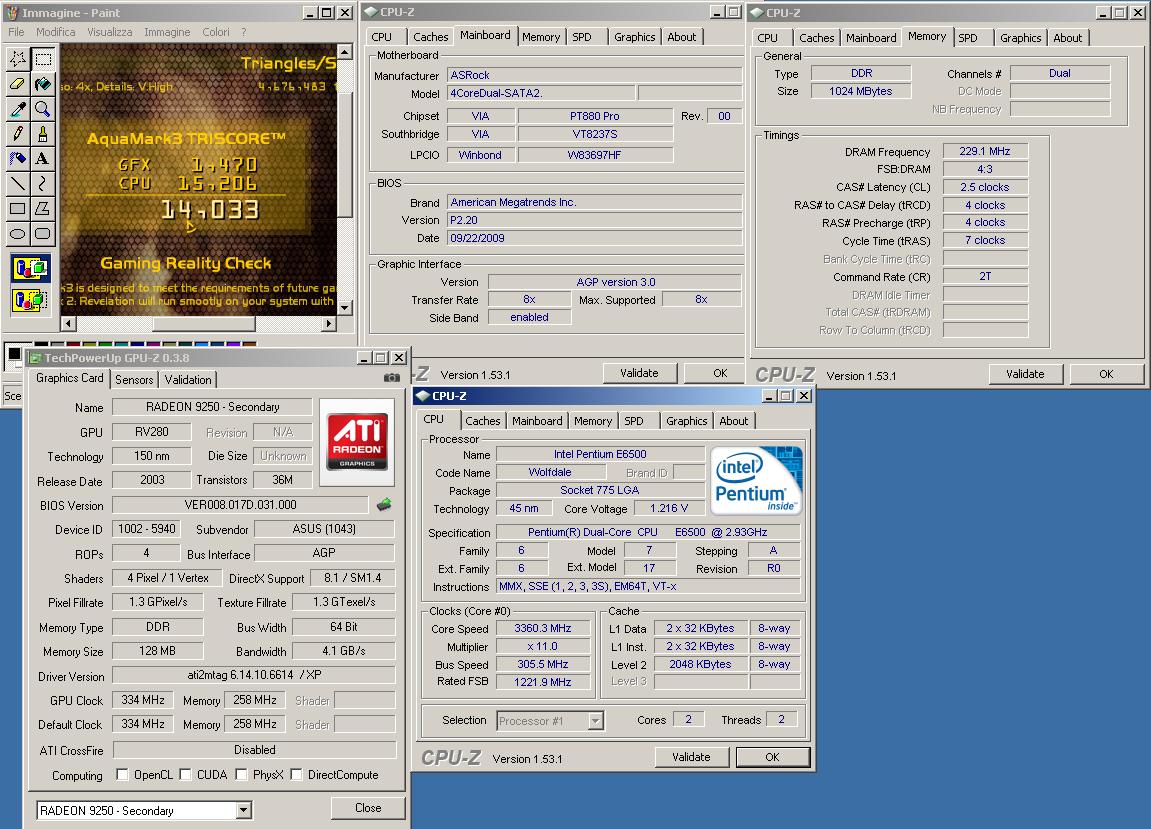The image size is (1151, 829).
Task: Pick the Color Picker eyedropper tool
Action: 18,109
